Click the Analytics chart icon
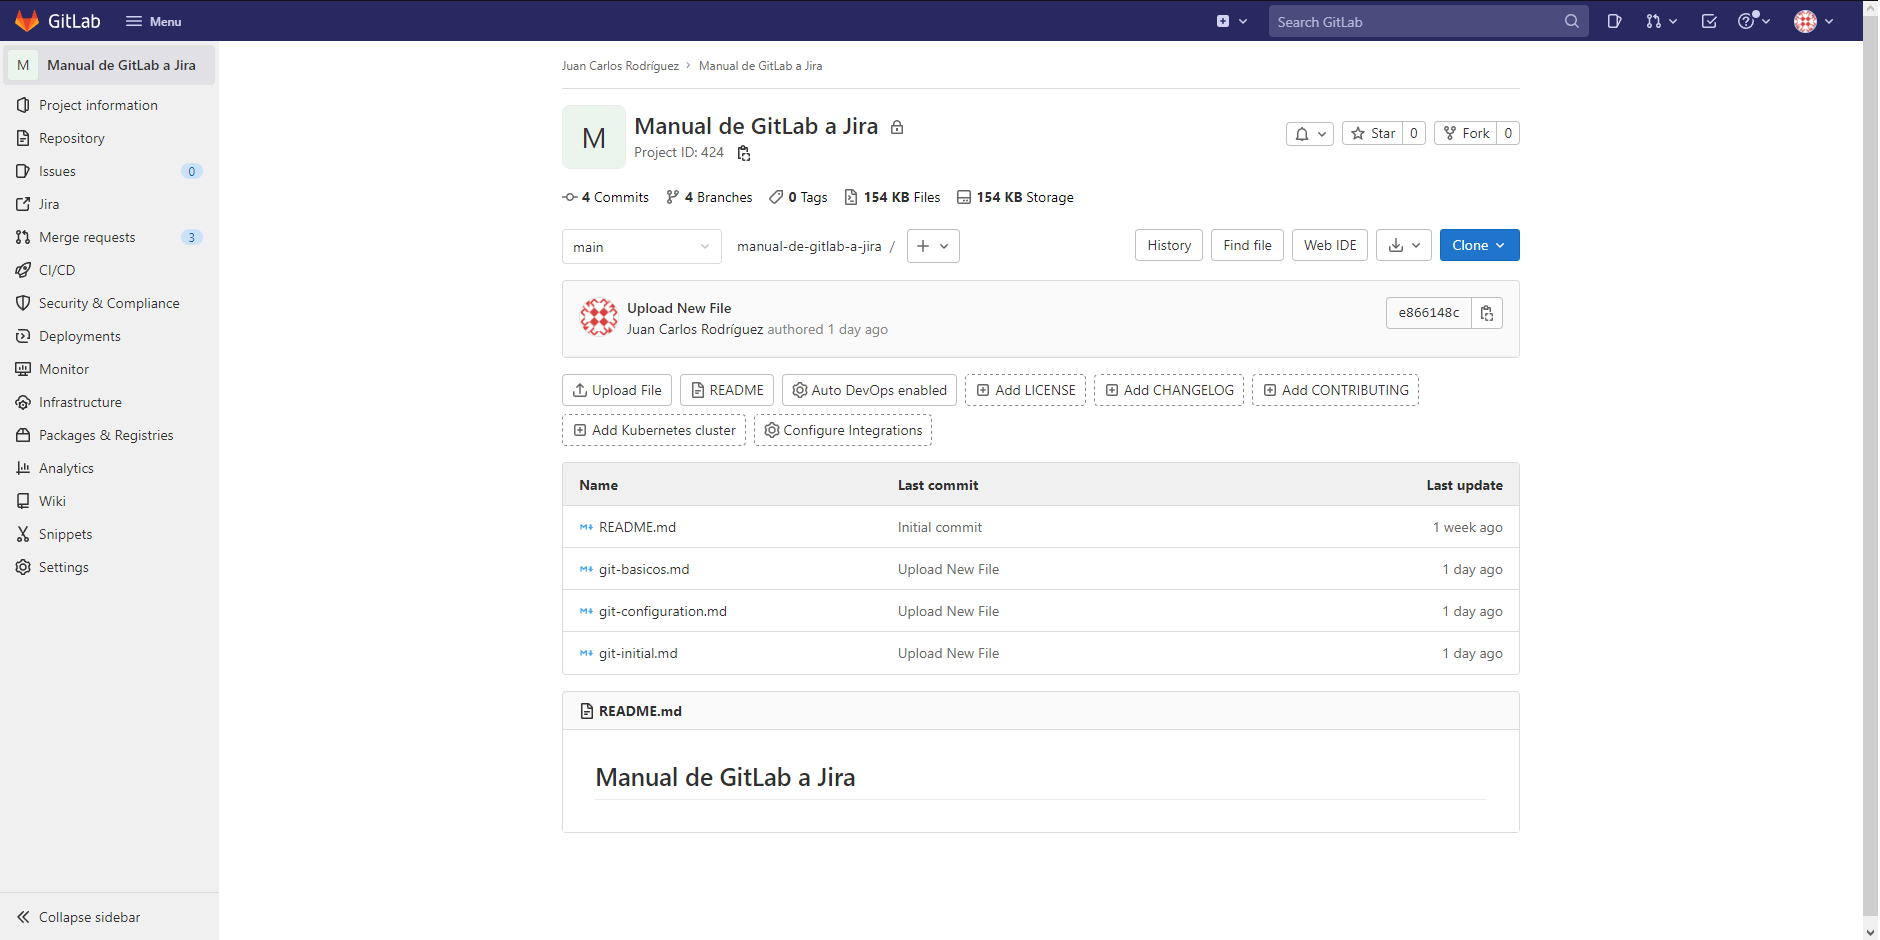 (23, 468)
